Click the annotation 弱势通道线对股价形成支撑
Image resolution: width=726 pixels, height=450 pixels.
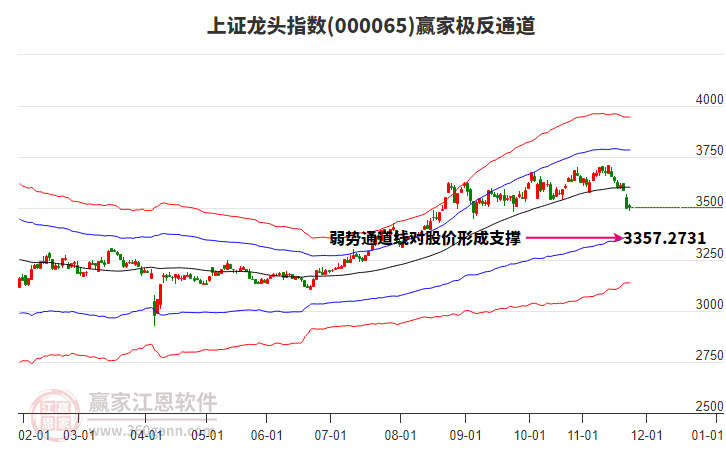pyautogui.click(x=425, y=238)
